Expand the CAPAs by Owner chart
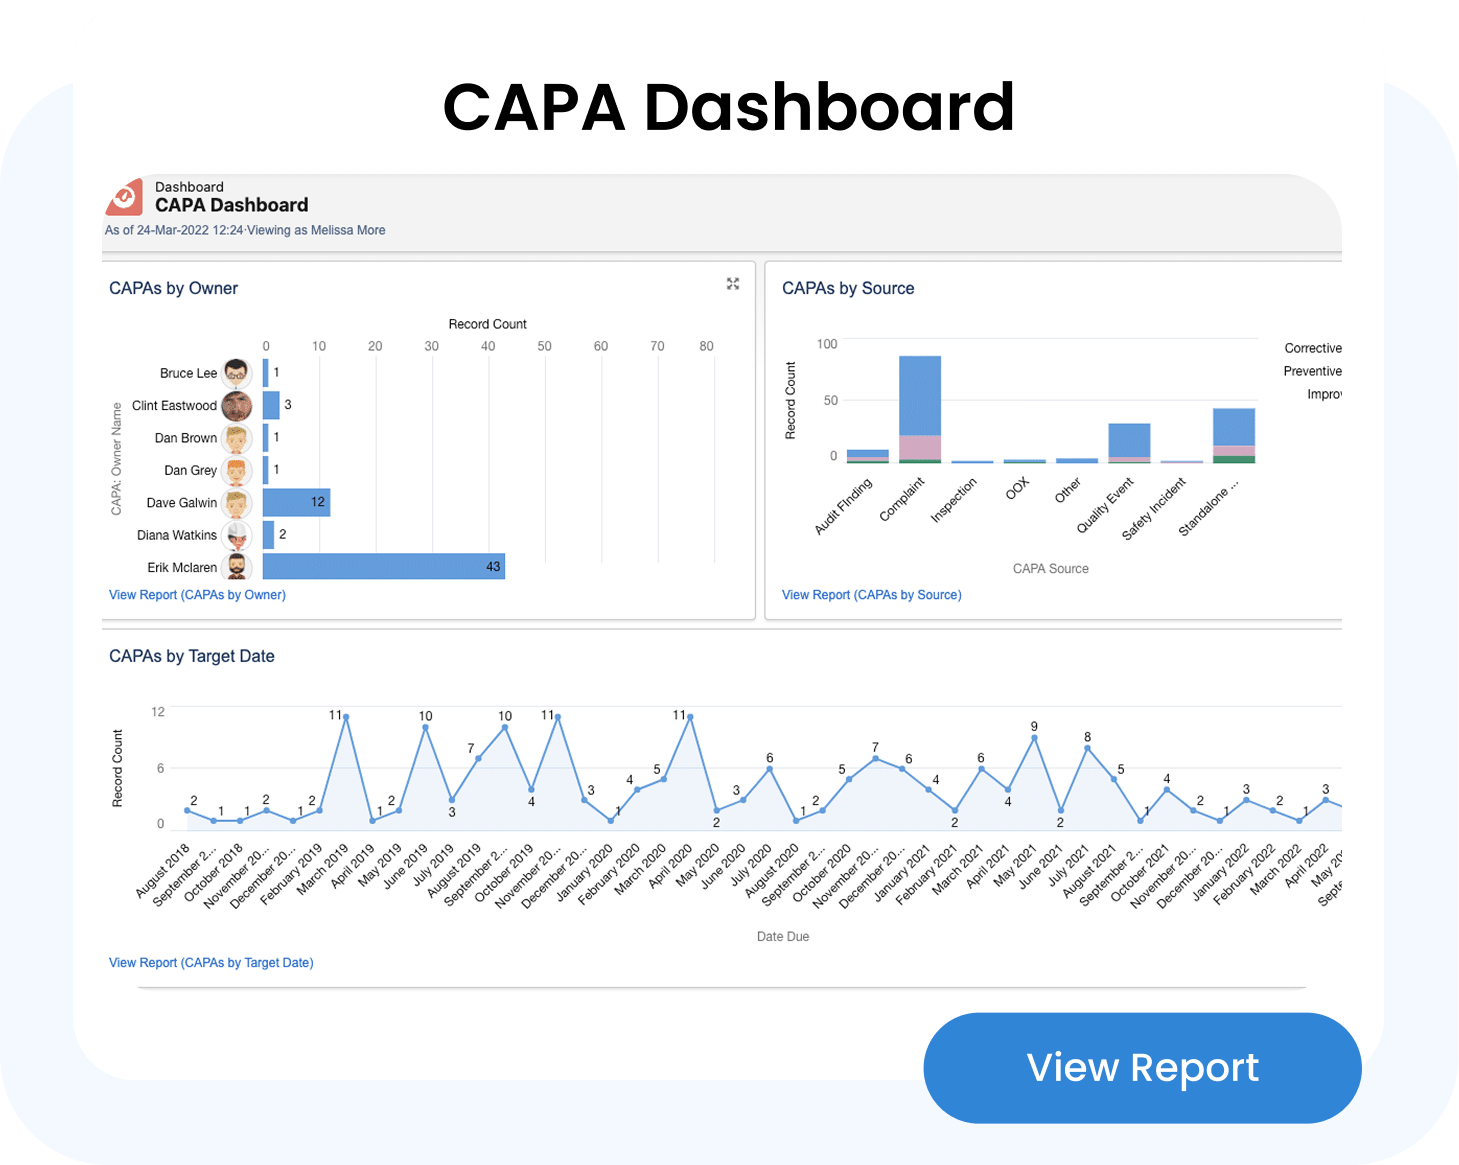This screenshot has height=1165, width=1459. click(x=733, y=284)
